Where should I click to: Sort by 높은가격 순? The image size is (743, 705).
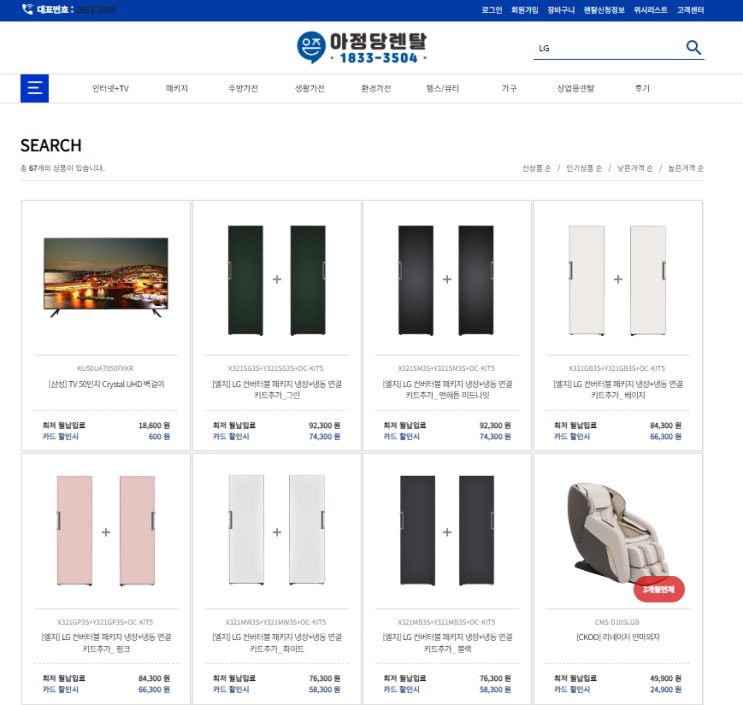pos(686,168)
